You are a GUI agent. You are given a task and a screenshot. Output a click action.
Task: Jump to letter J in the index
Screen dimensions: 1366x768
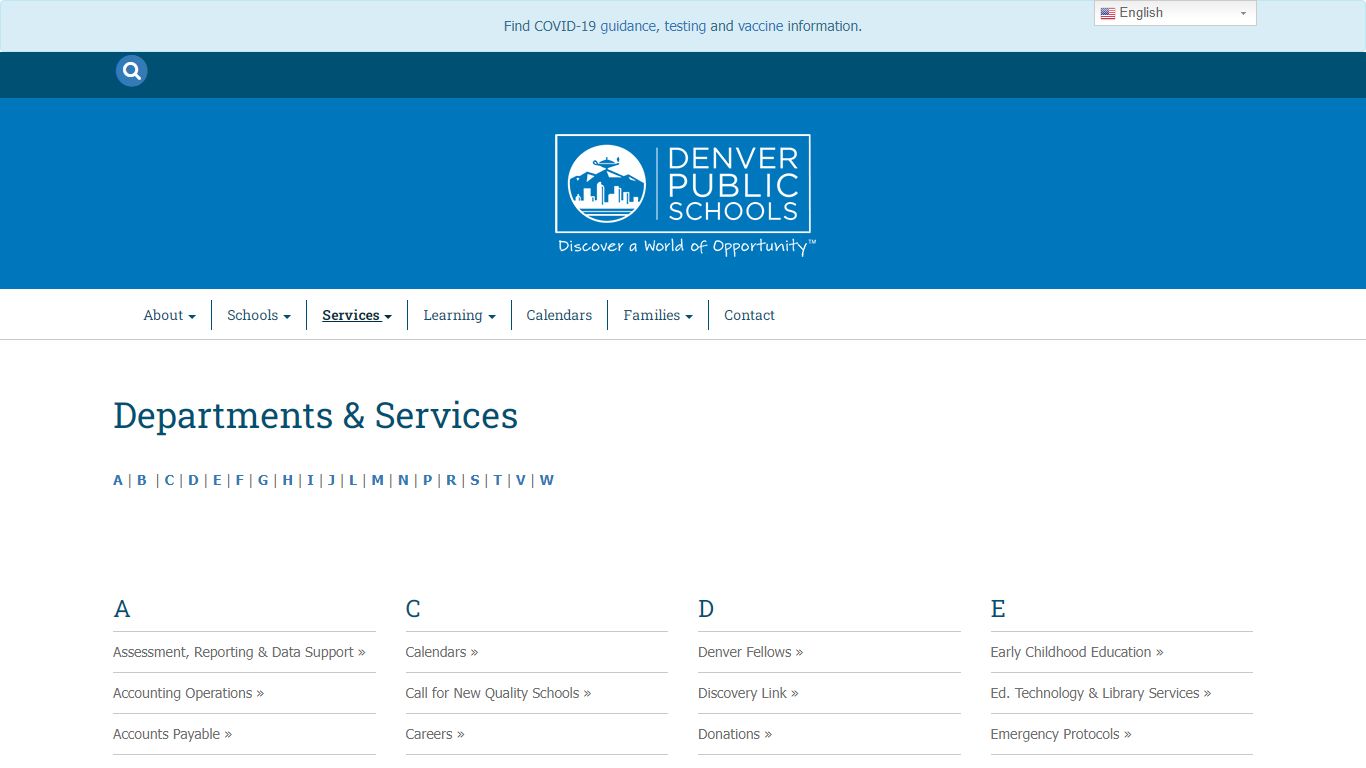[331, 480]
